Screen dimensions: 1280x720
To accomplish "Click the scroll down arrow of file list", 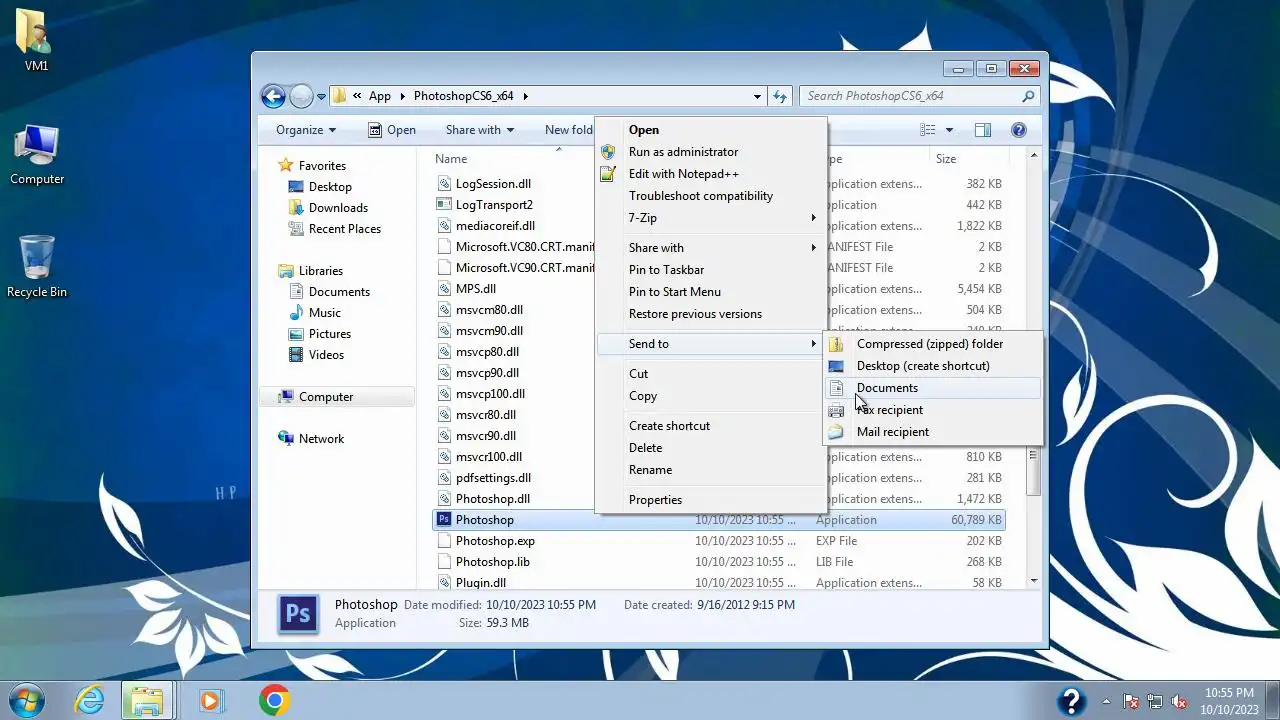I will point(1034,581).
